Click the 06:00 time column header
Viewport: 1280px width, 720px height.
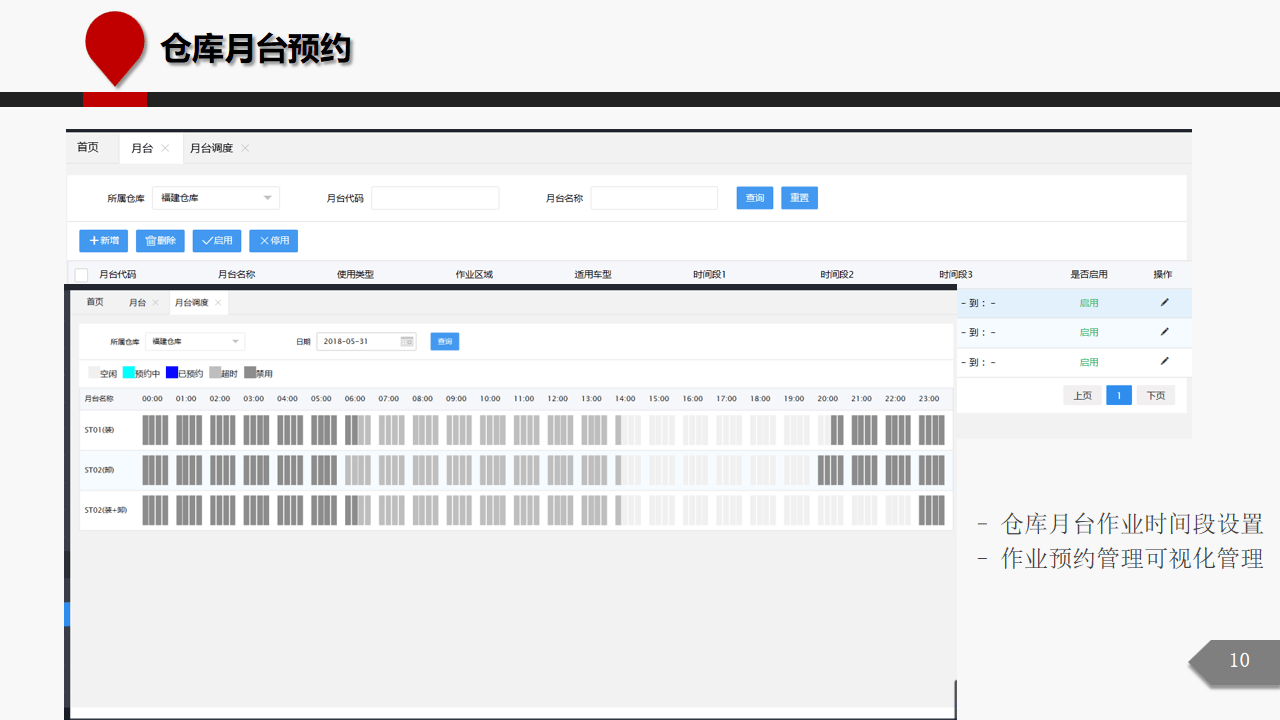355,398
